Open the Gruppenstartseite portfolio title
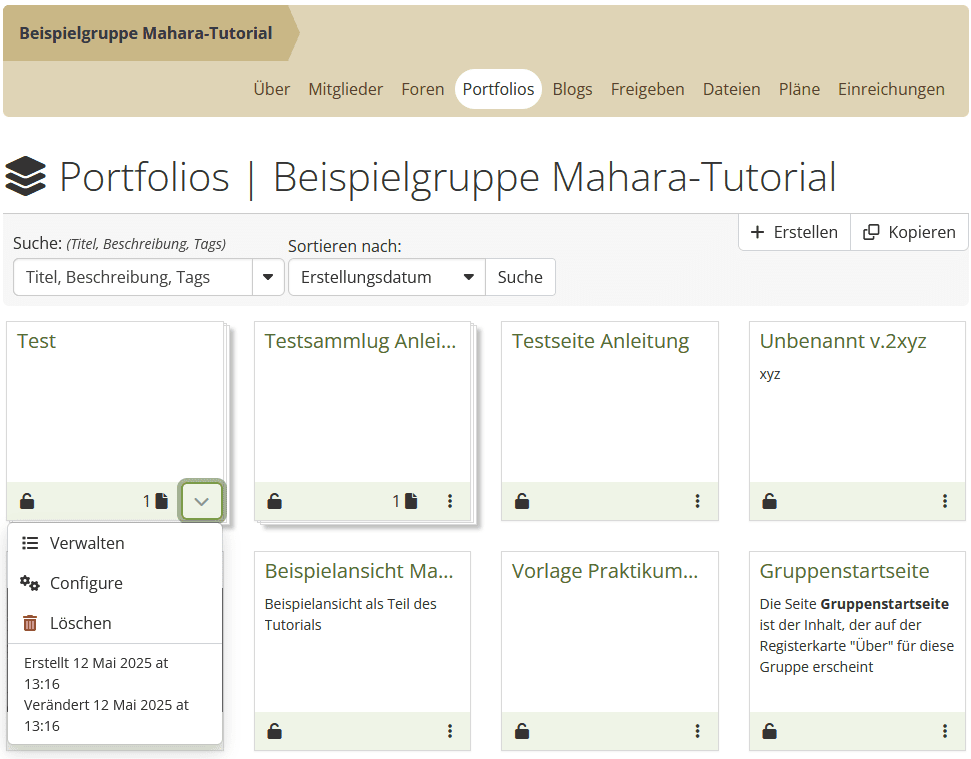 [x=844, y=571]
